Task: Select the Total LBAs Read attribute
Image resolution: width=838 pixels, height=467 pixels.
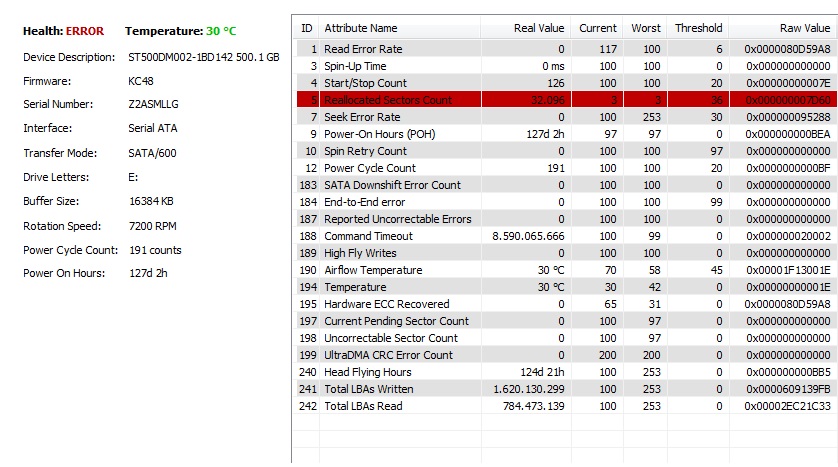Action: tap(565, 406)
